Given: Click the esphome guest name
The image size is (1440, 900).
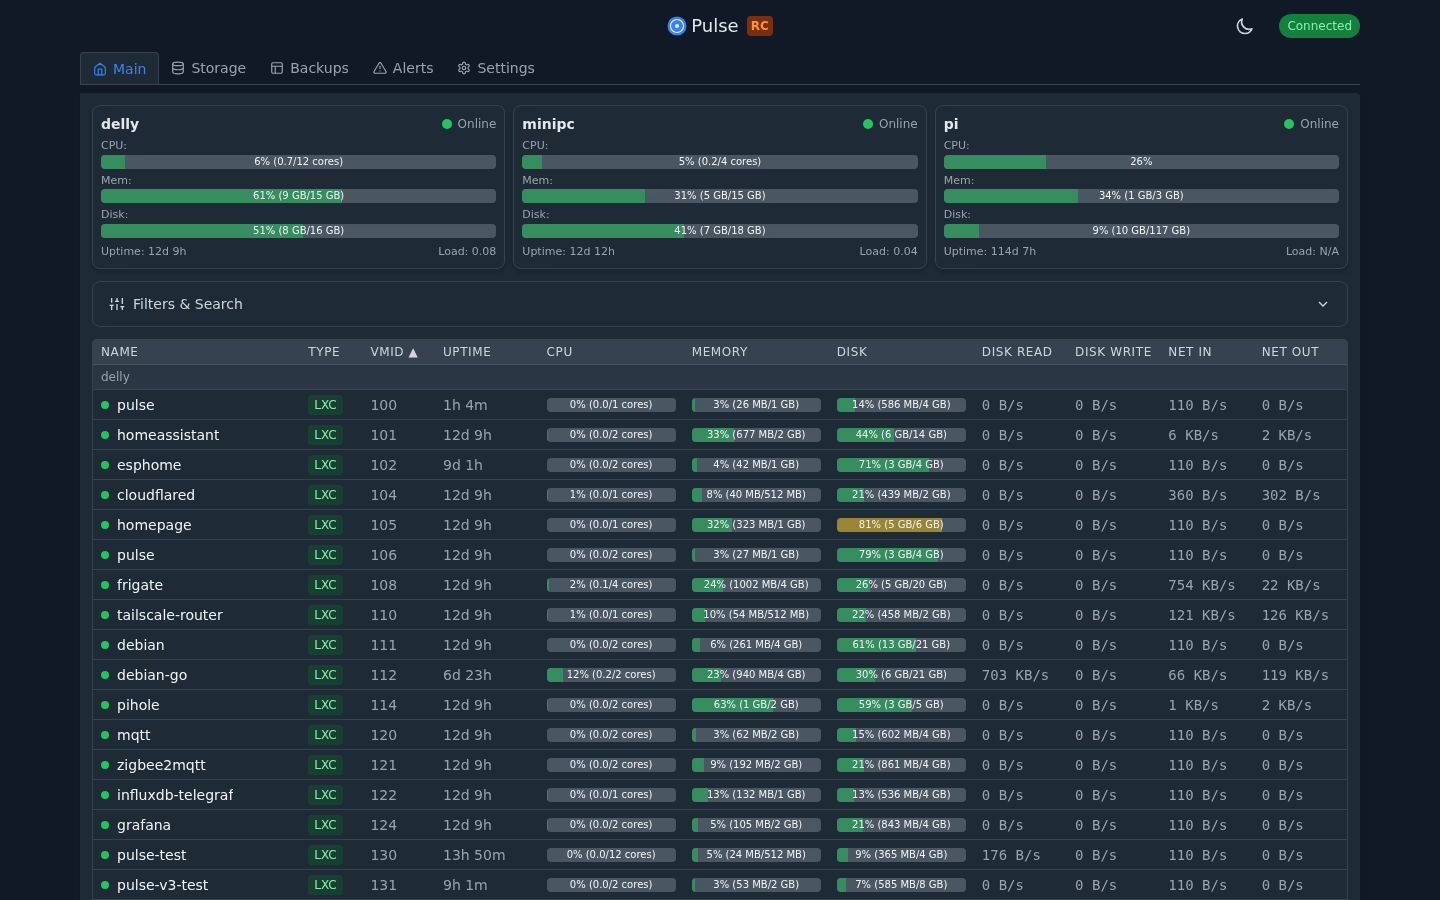Looking at the screenshot, I should (149, 465).
